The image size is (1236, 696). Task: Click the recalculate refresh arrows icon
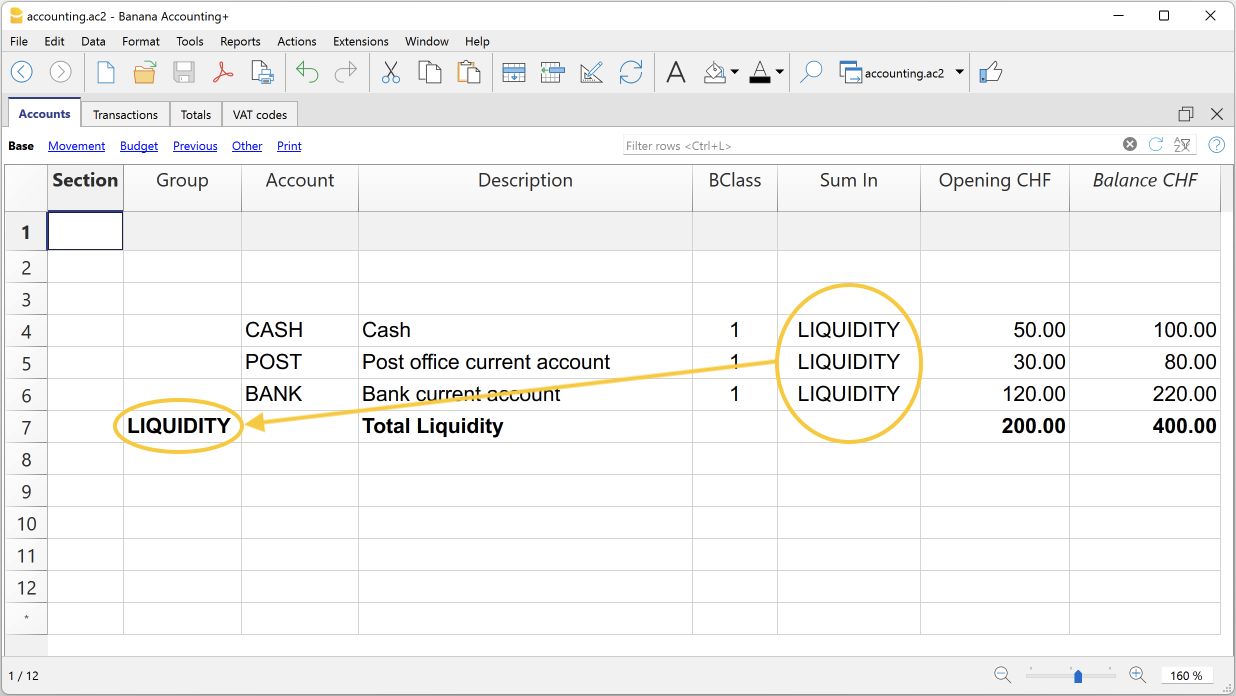point(631,72)
